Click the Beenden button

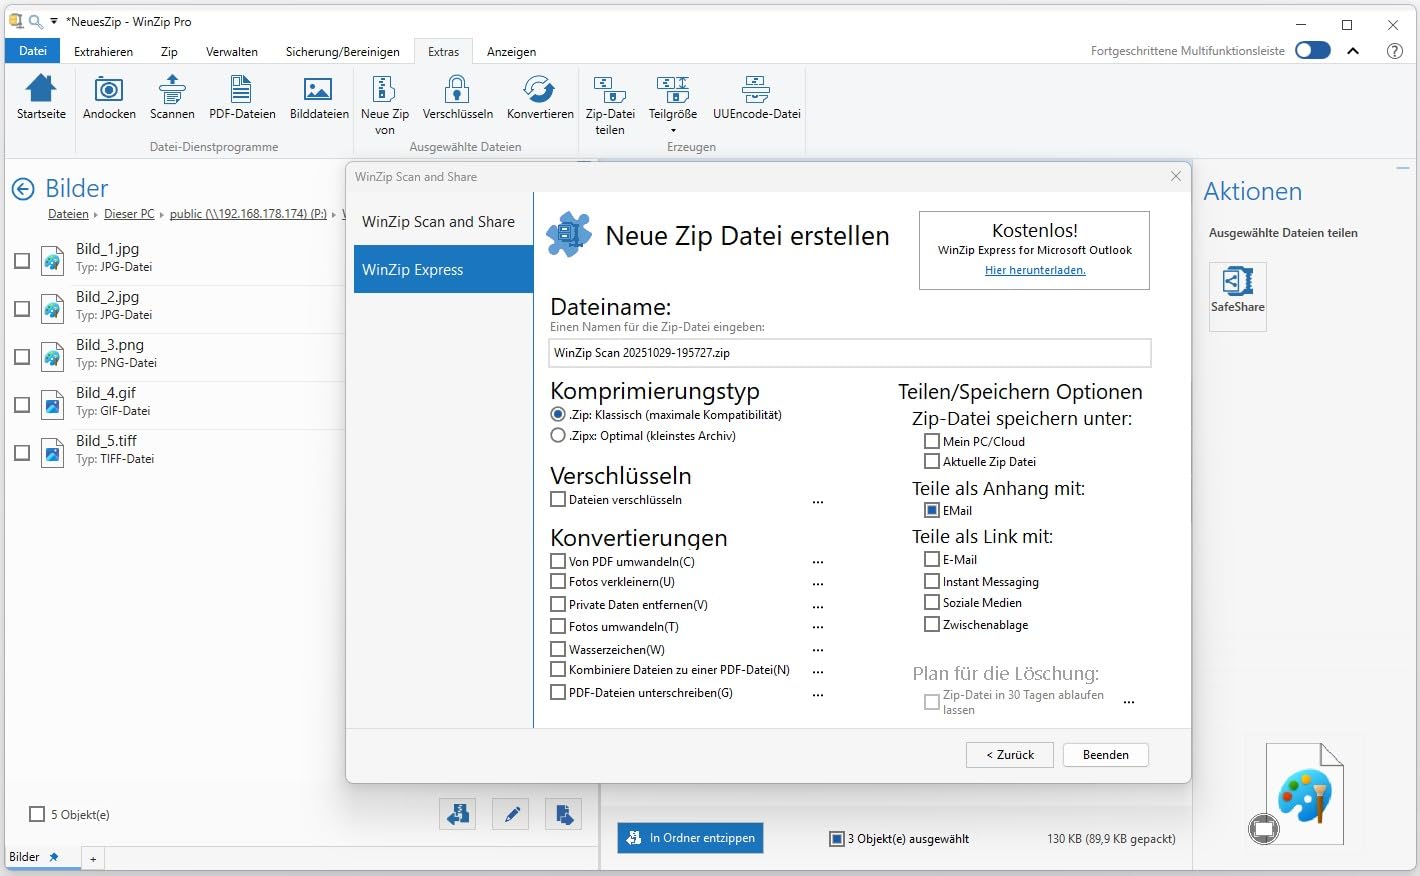(1105, 755)
